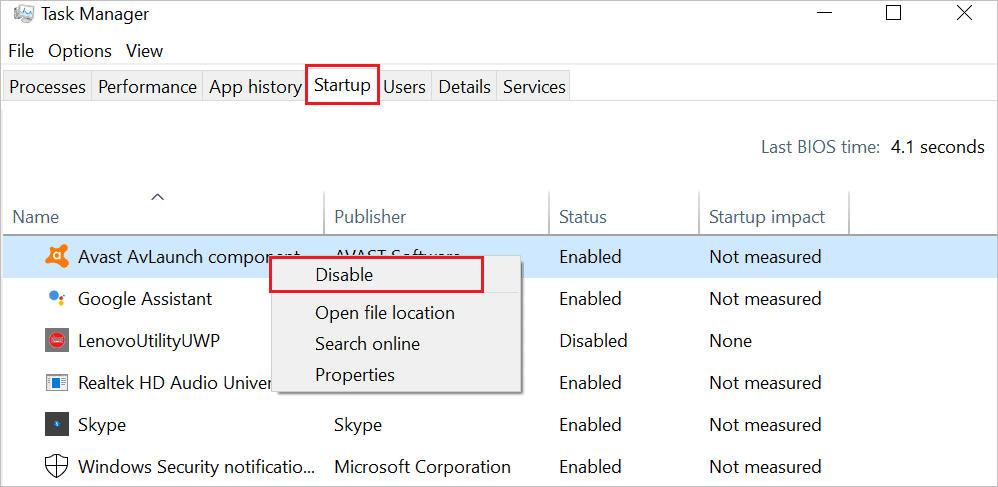Close the Task Manager window
Screen dimensions: 998x487
pyautogui.click(x=964, y=13)
